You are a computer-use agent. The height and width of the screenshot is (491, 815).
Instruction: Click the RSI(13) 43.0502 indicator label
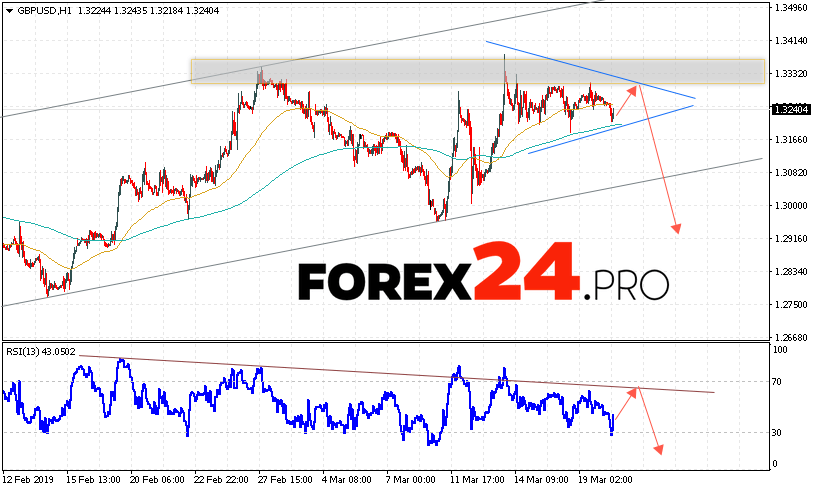[x=41, y=352]
